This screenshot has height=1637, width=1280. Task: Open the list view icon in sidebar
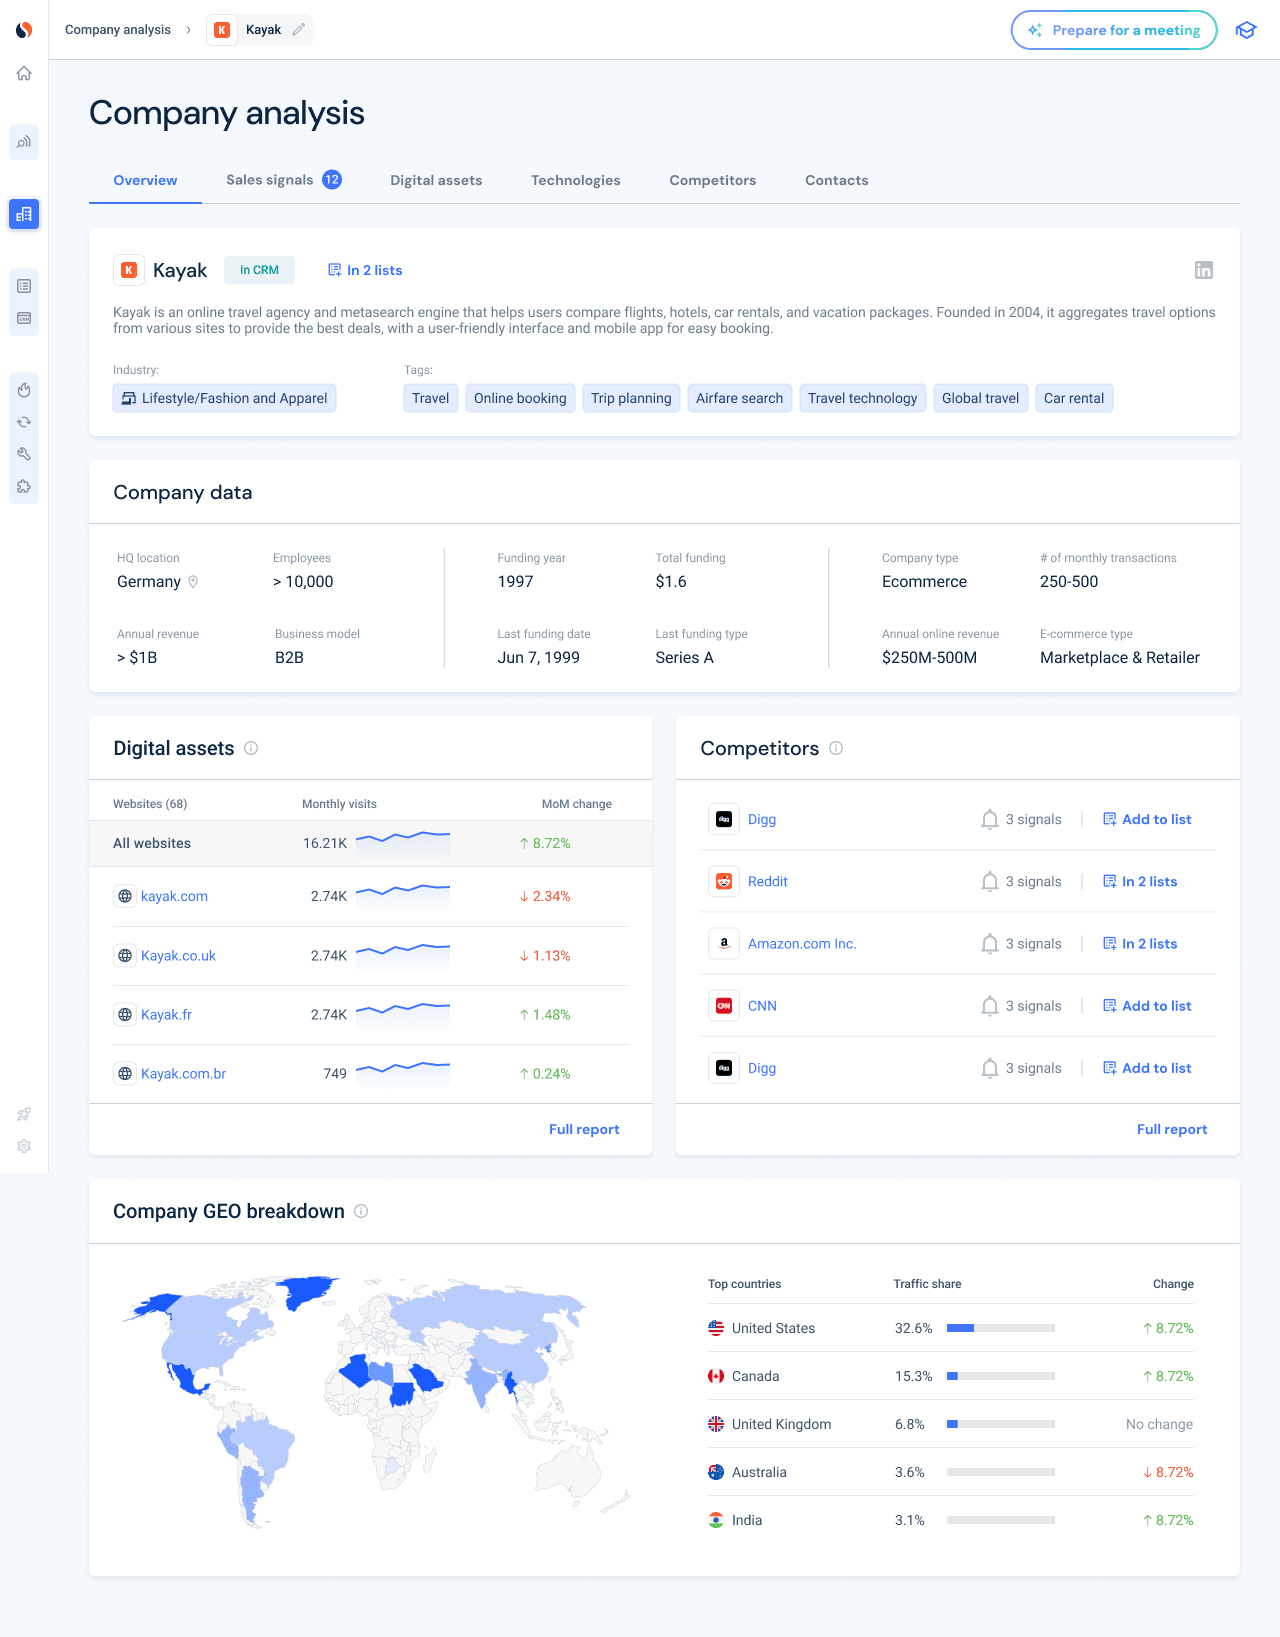24,286
